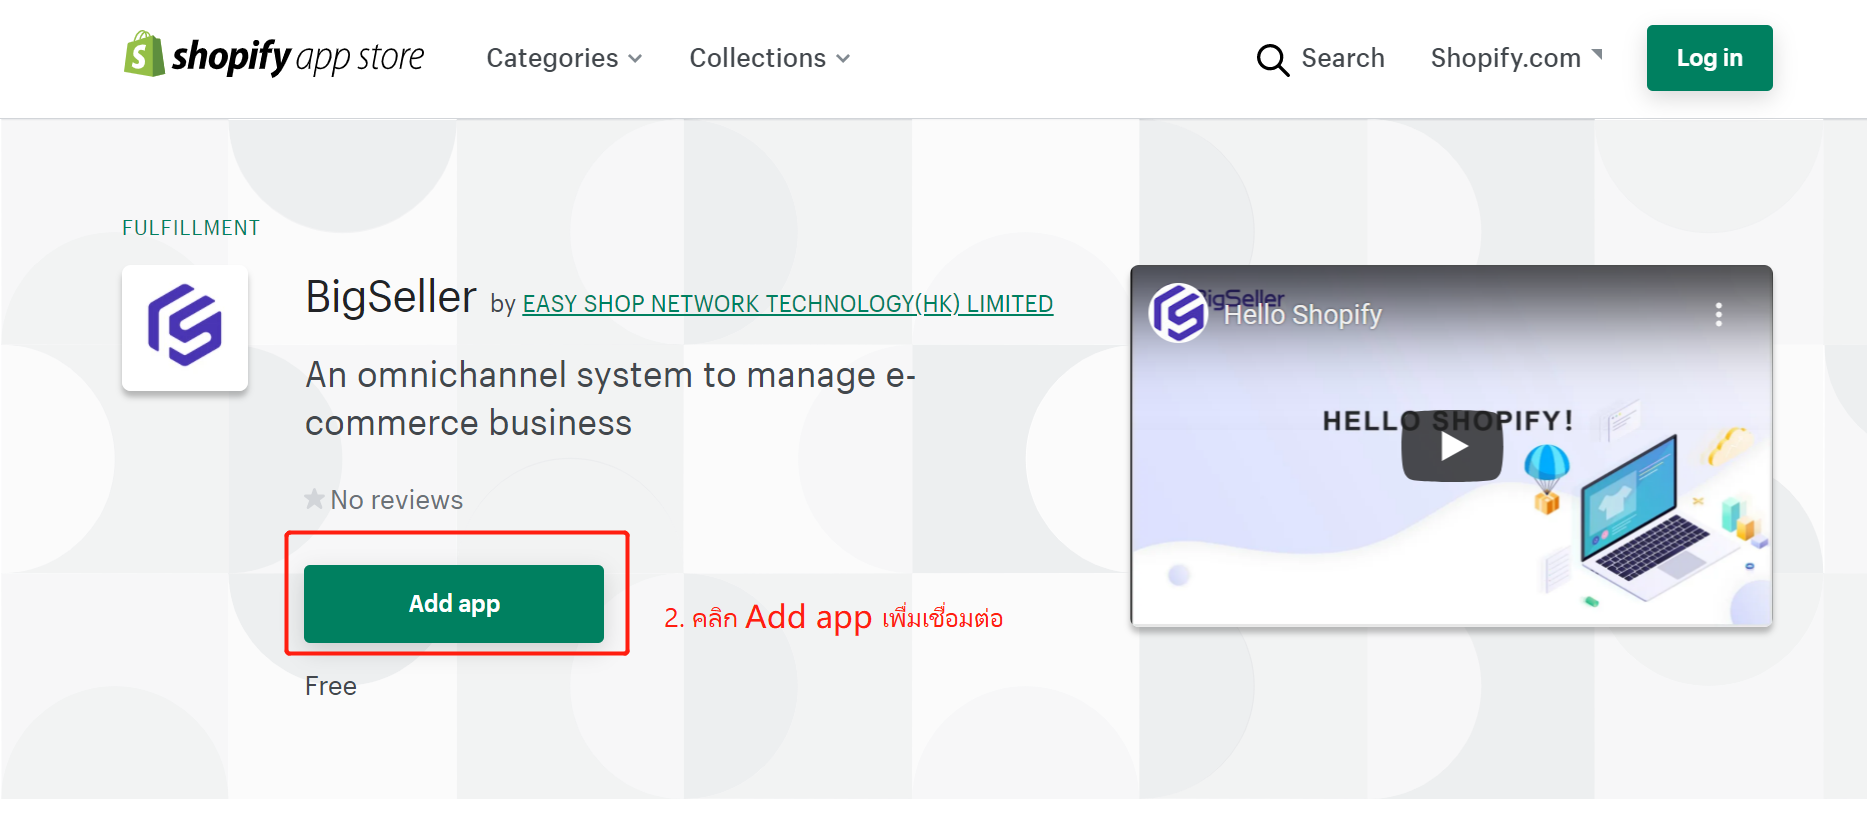Click the Hello Shopify video title
The image size is (1867, 823).
1302,315
